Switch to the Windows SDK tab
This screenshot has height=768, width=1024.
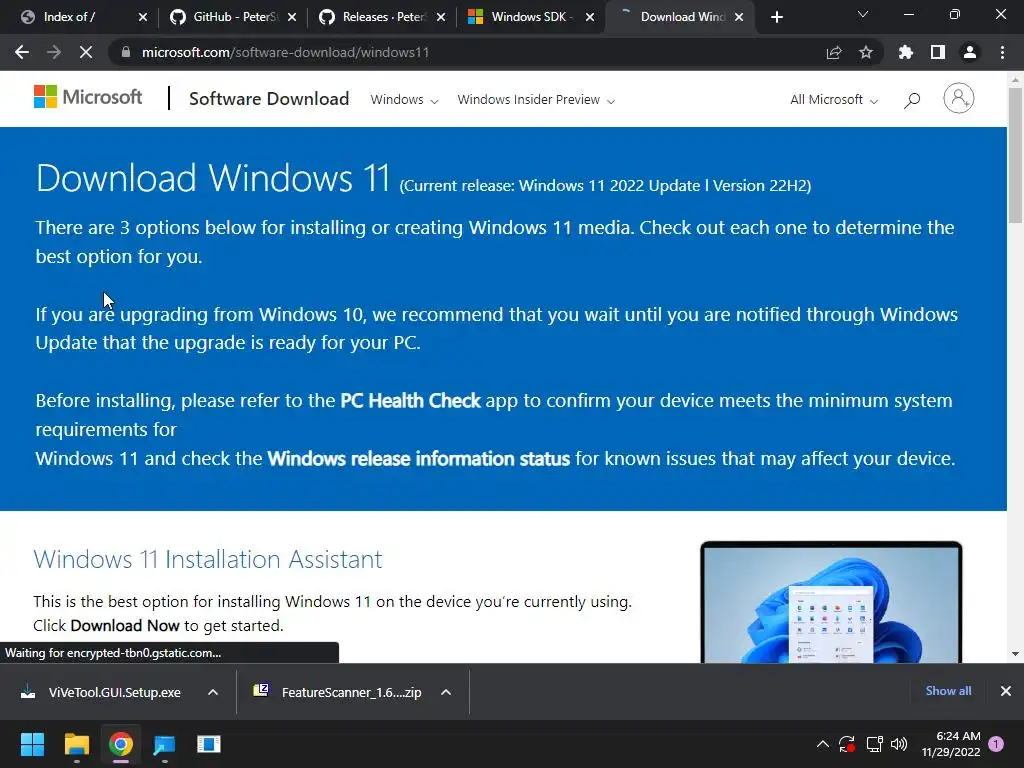coord(531,17)
